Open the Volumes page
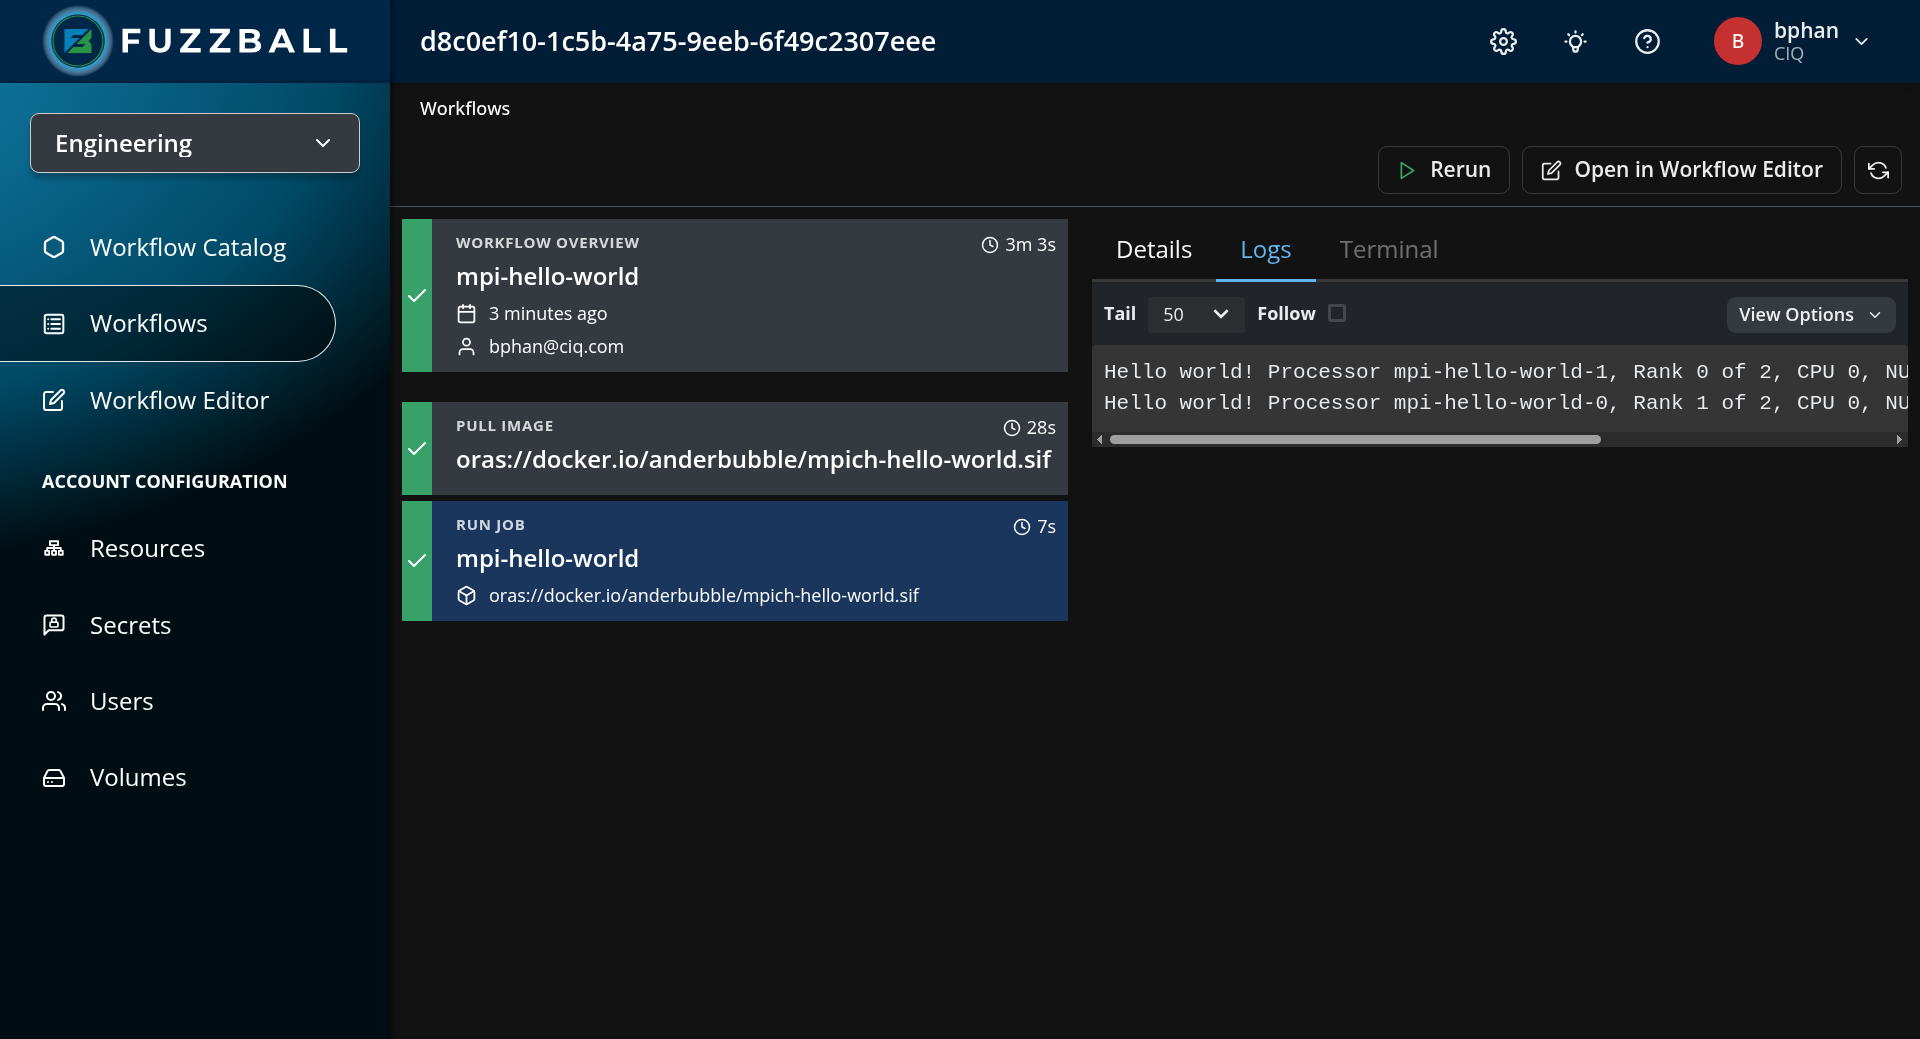The image size is (1920, 1039). tap(137, 777)
